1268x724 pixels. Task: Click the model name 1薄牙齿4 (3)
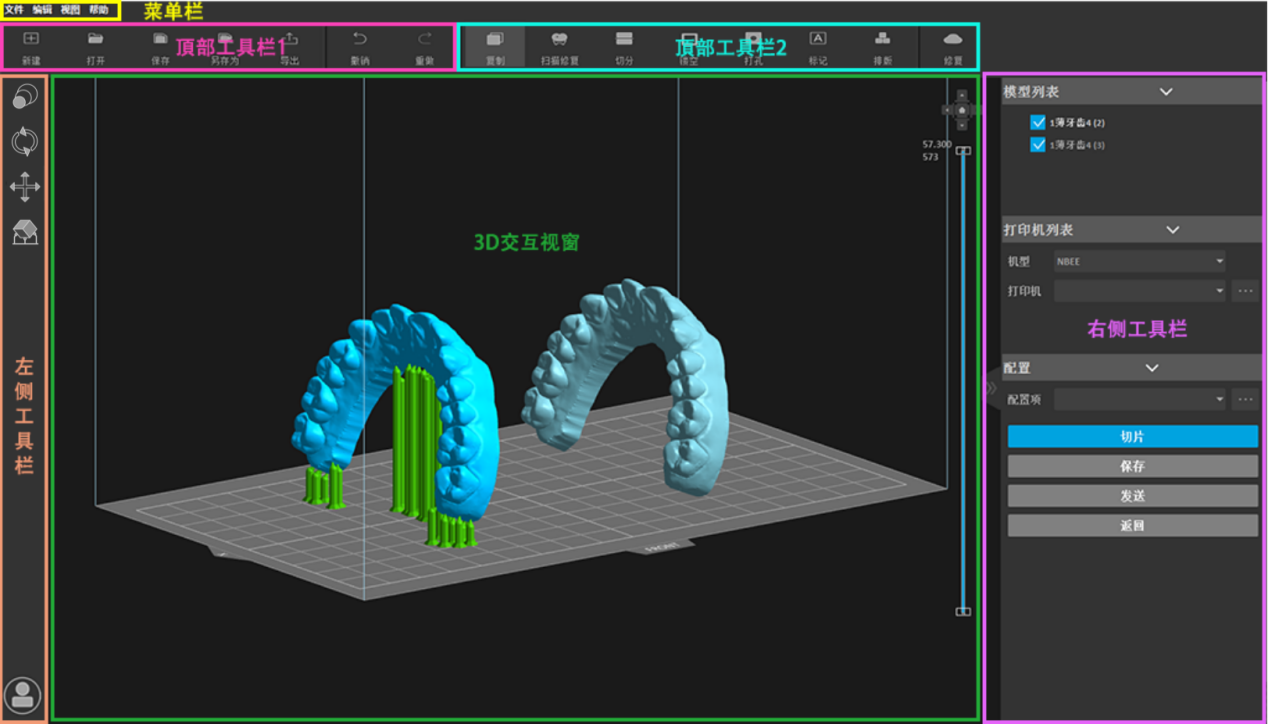click(1077, 146)
